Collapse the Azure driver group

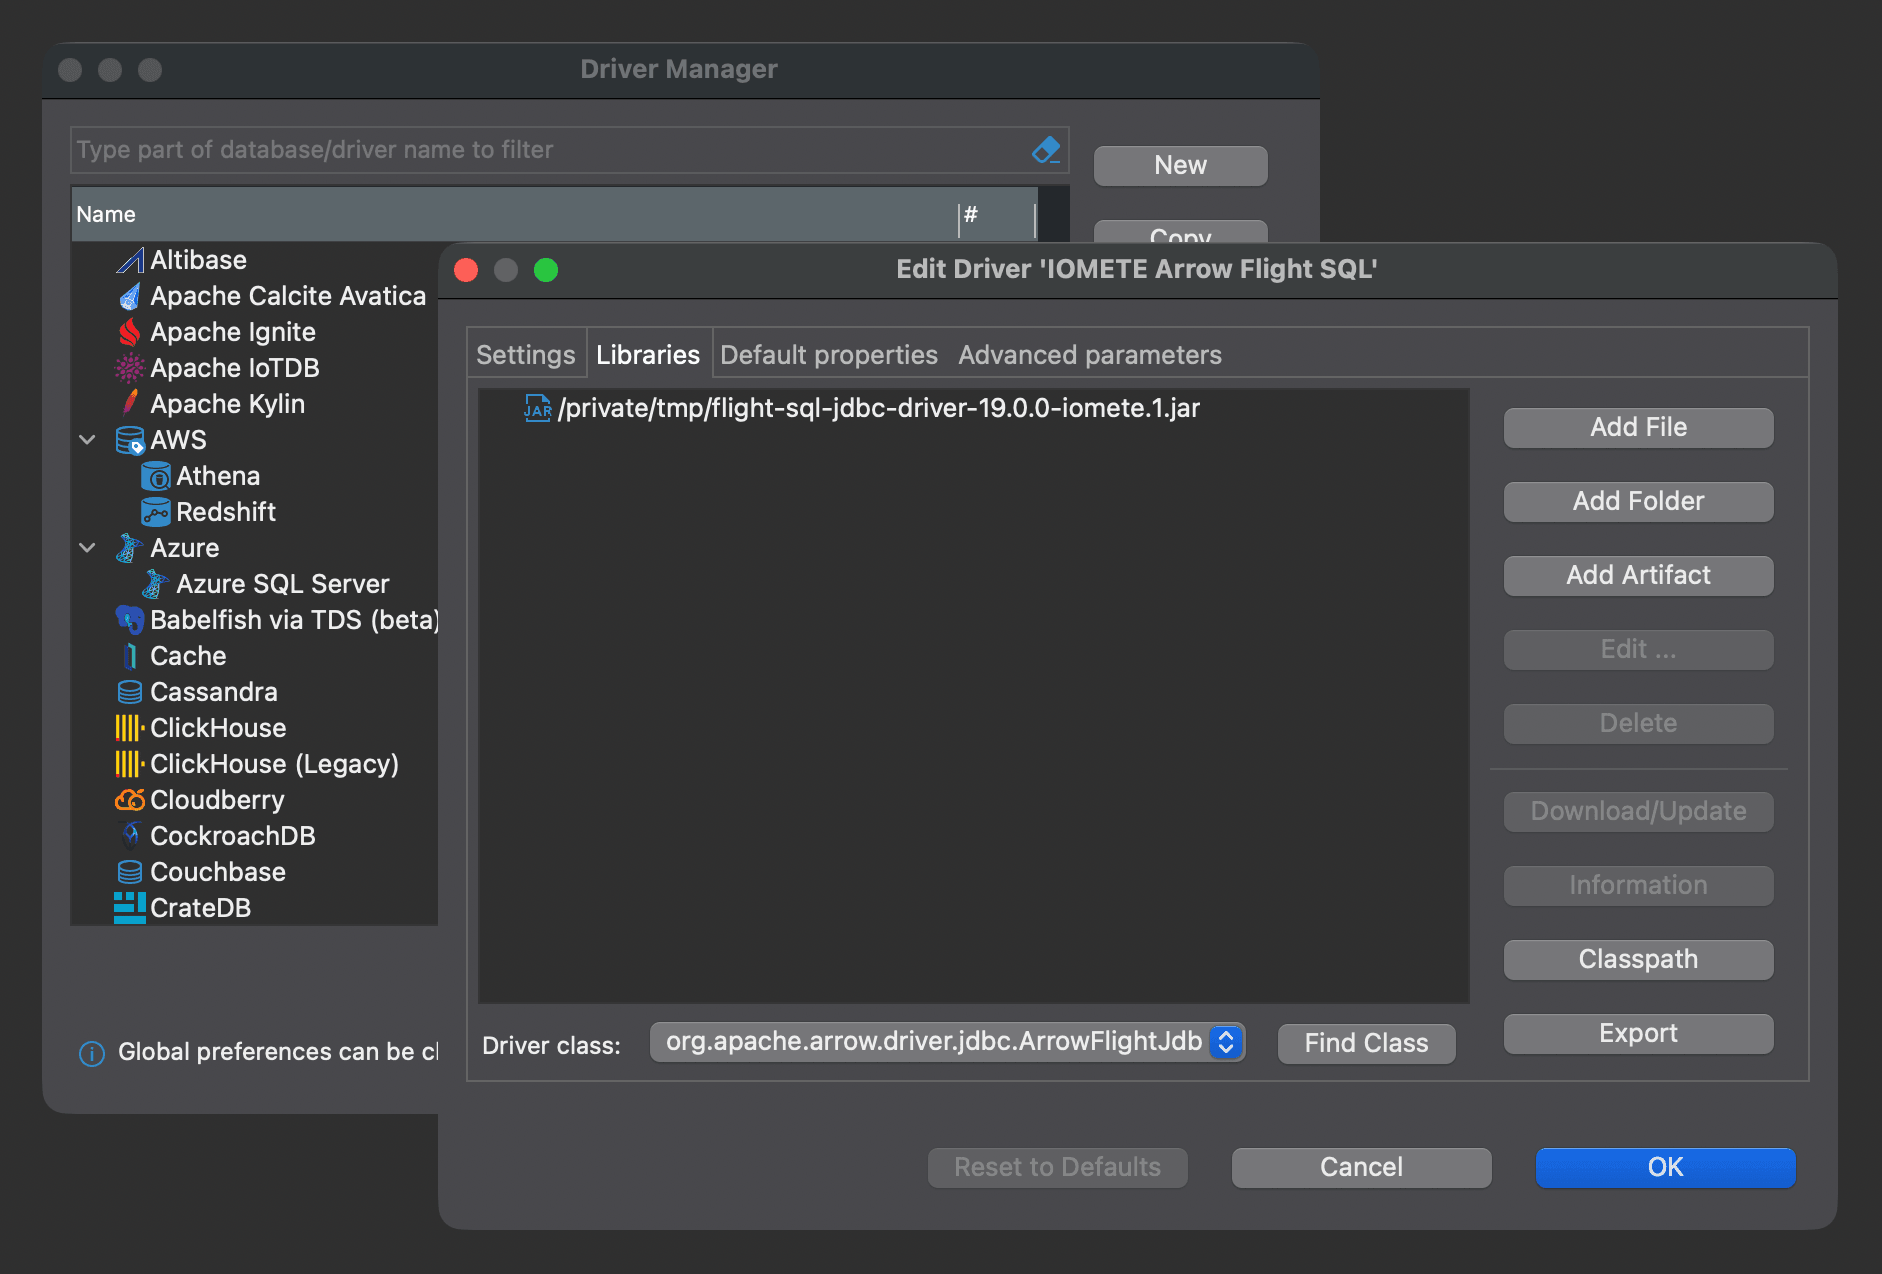point(88,548)
